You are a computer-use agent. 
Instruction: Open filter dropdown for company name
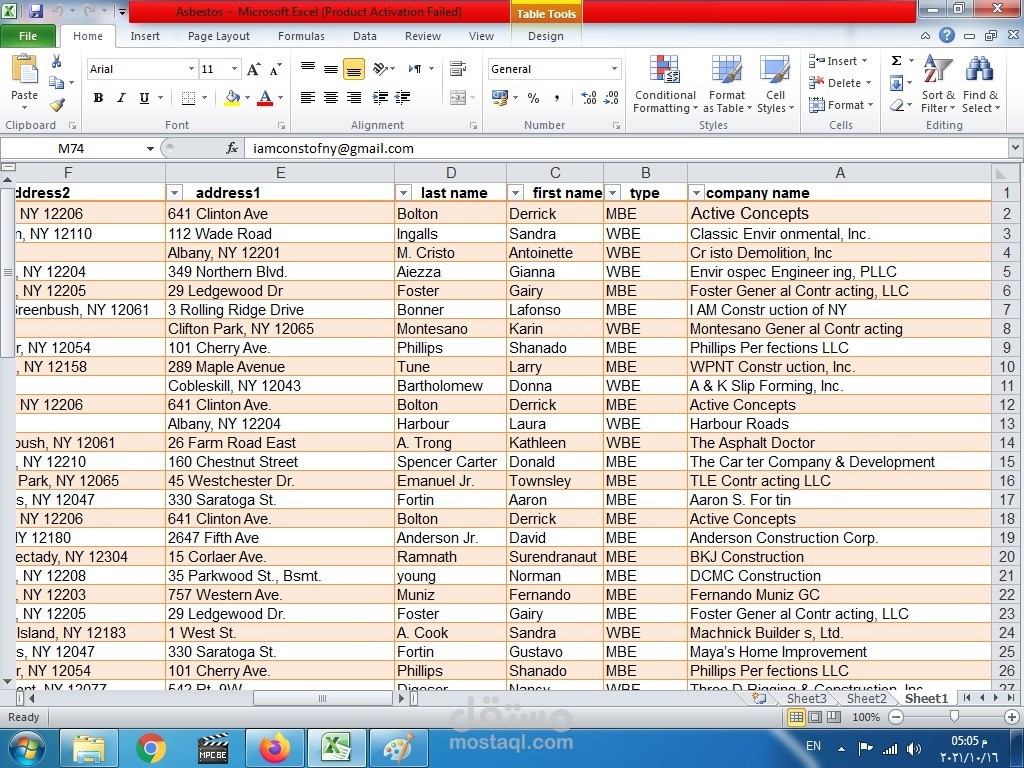[696, 193]
